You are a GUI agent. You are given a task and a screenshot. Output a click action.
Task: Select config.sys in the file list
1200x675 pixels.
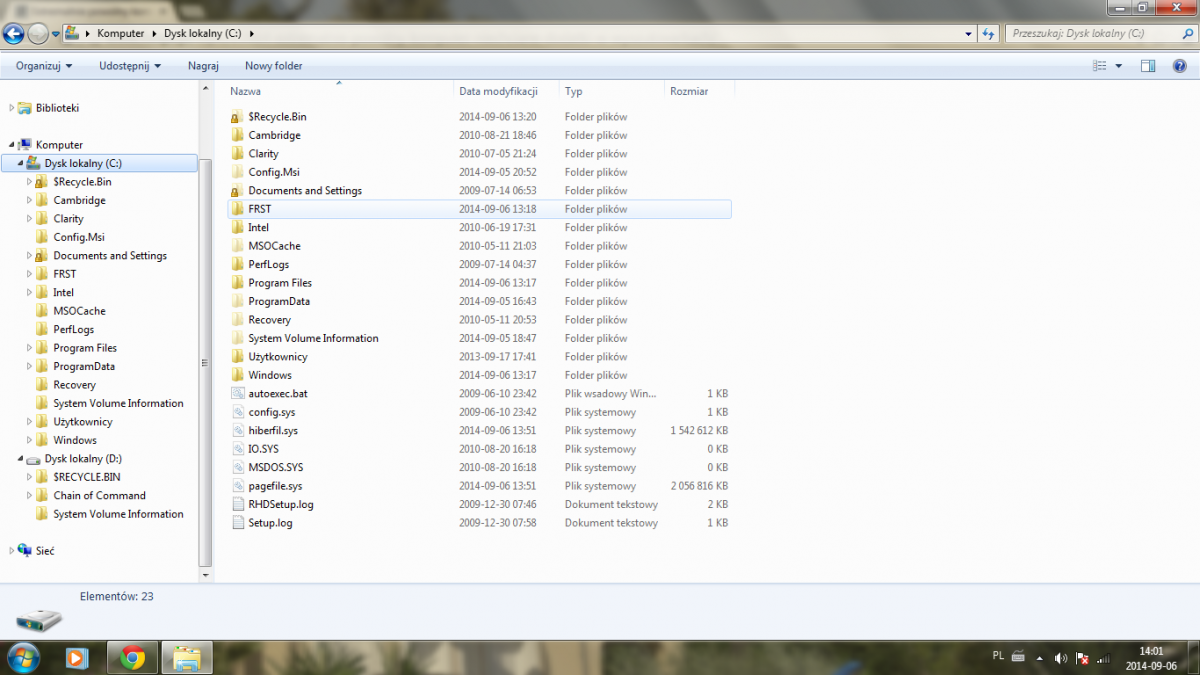272,412
